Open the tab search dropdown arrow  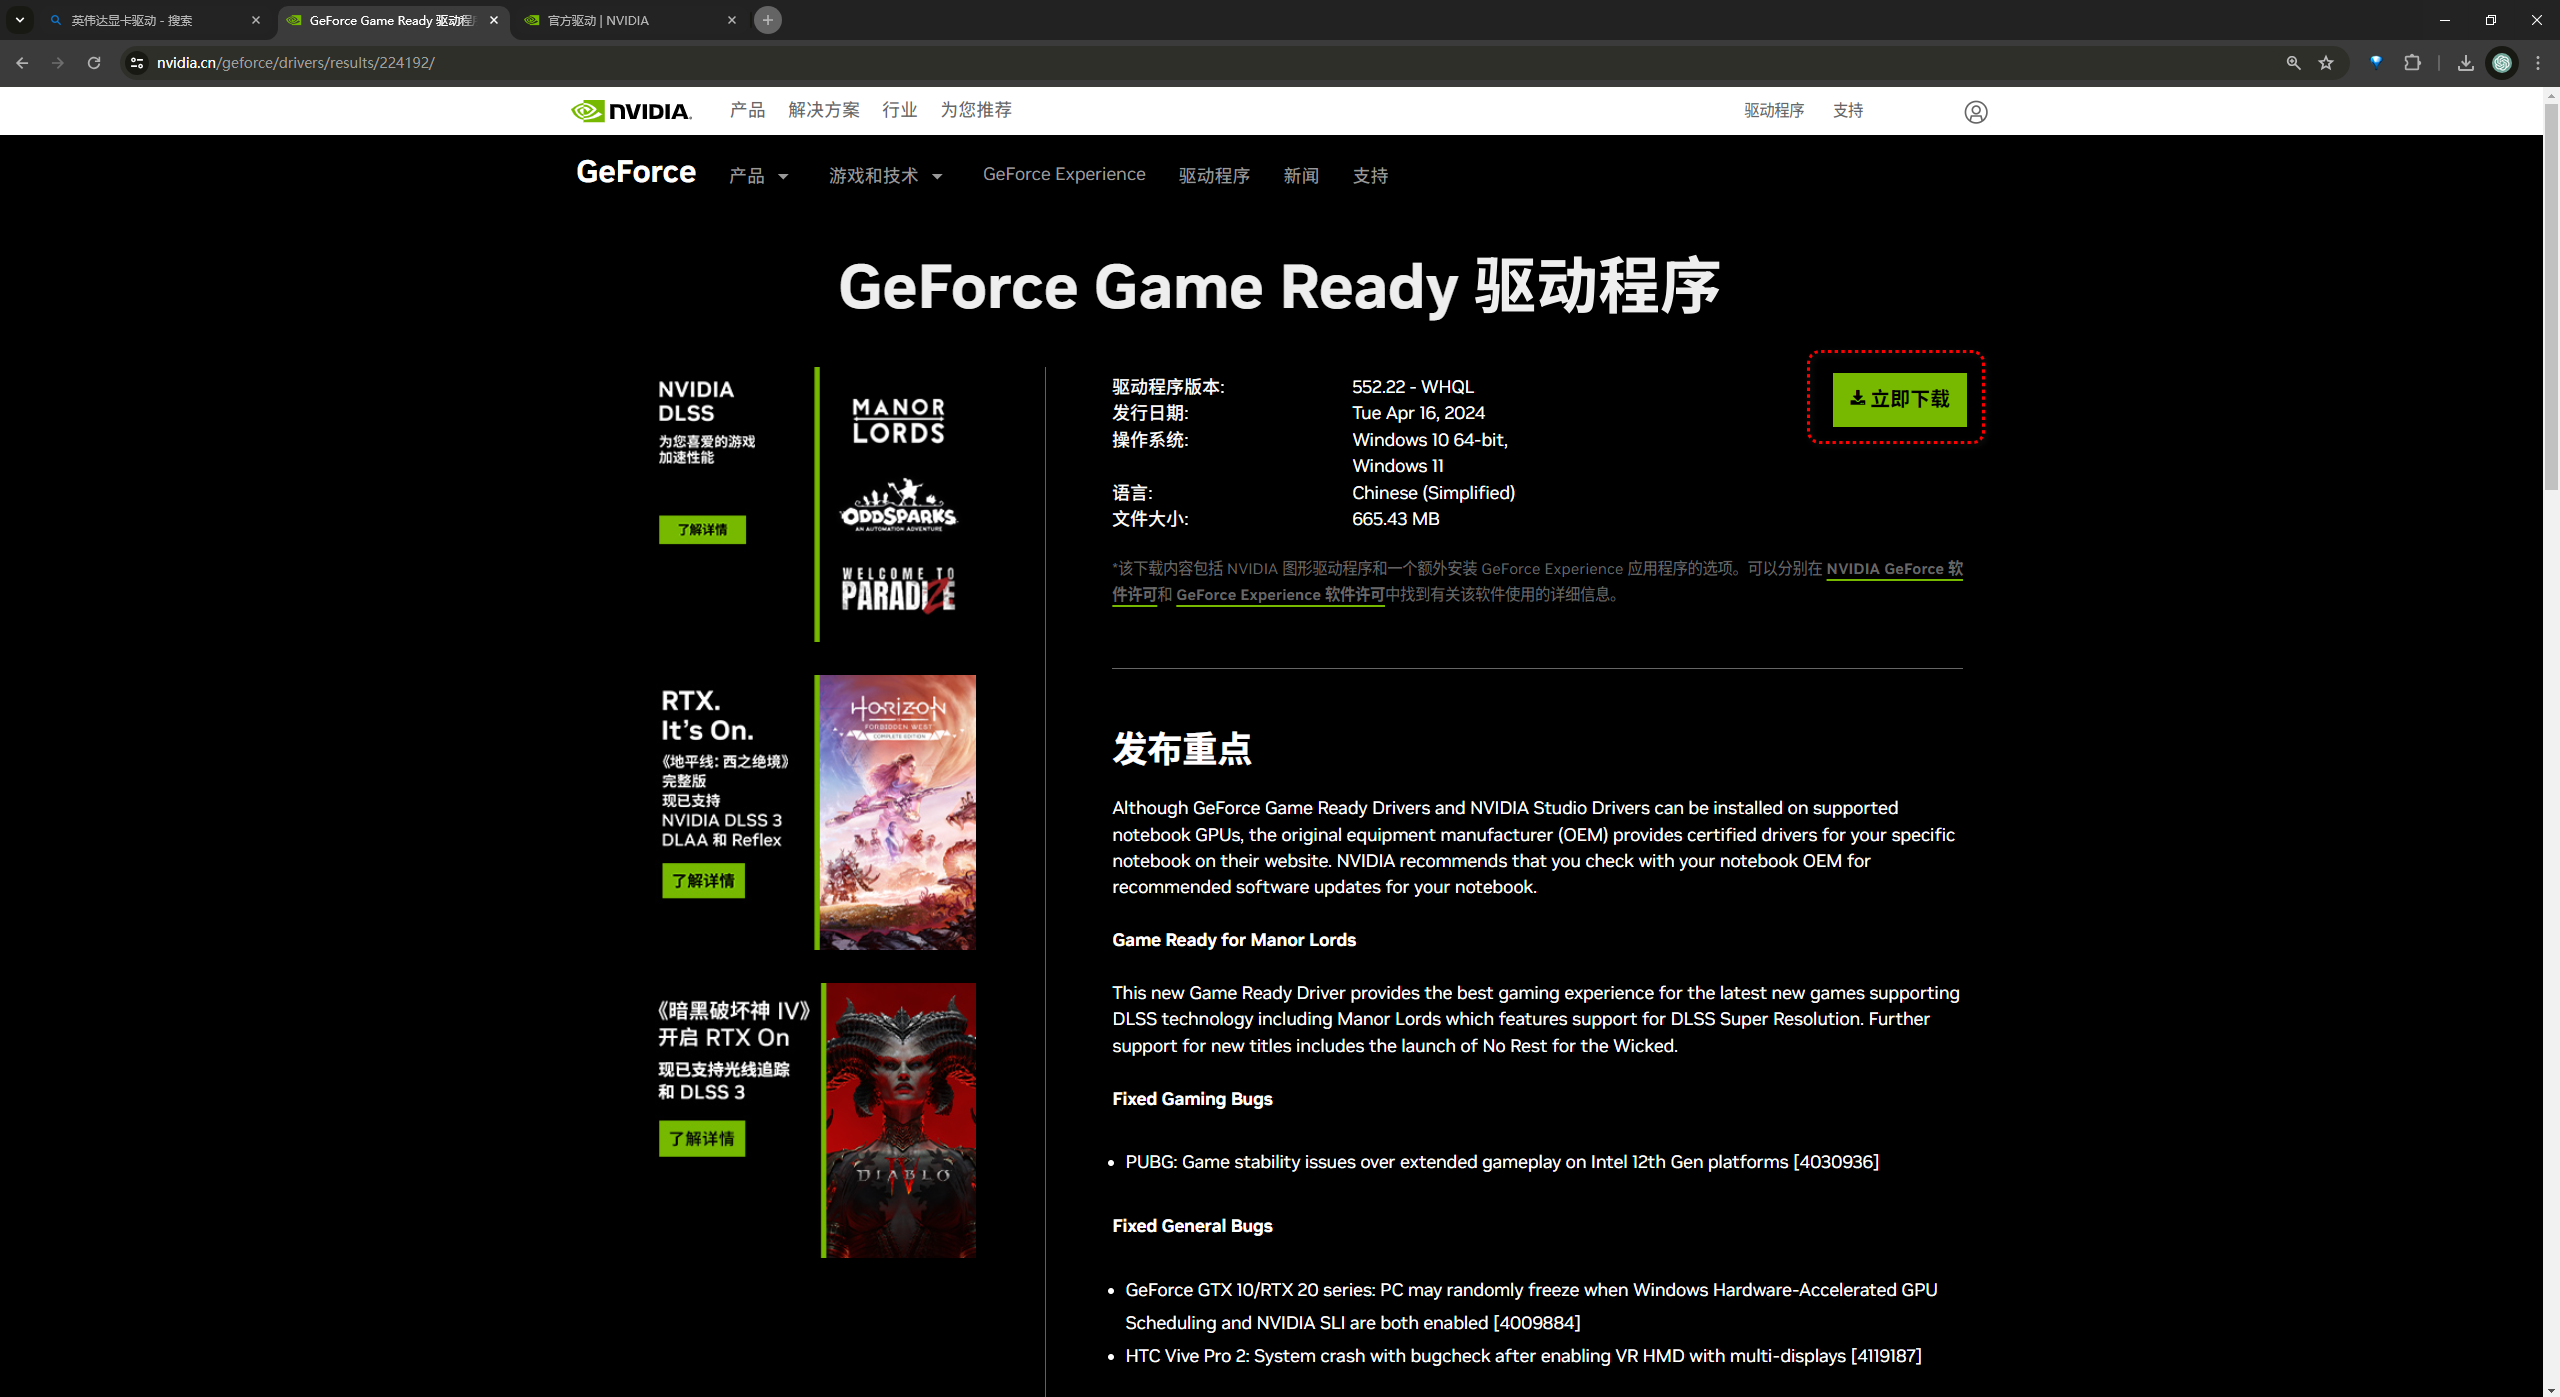tap(19, 20)
